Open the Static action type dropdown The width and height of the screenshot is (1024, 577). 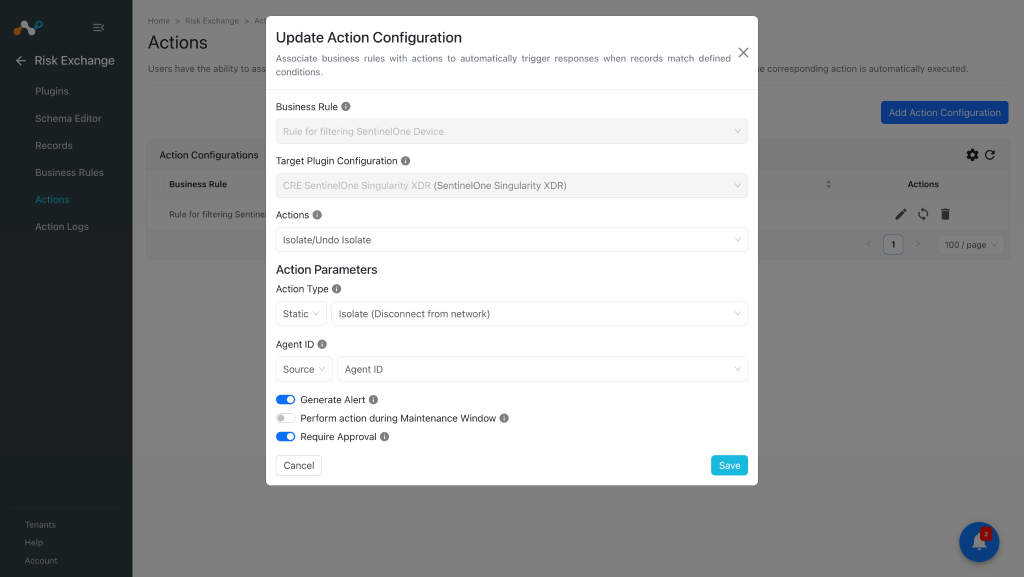coord(301,314)
